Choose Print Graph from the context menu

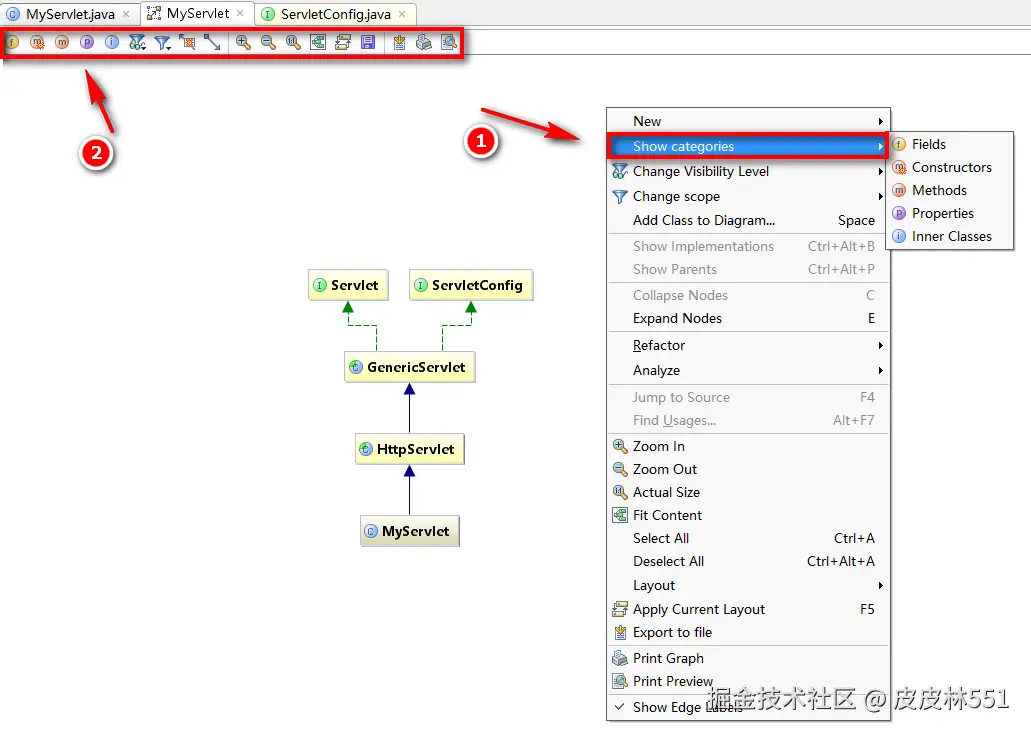(x=748, y=658)
